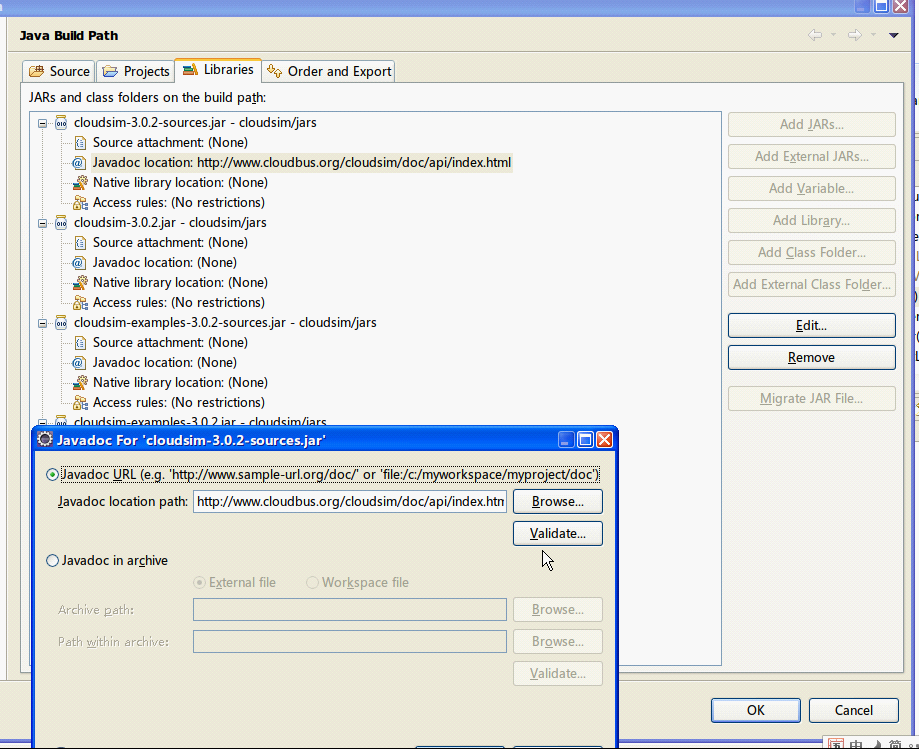The height and width of the screenshot is (749, 919).
Task: Click the Cancel button in Java Build Path
Action: click(x=853, y=710)
